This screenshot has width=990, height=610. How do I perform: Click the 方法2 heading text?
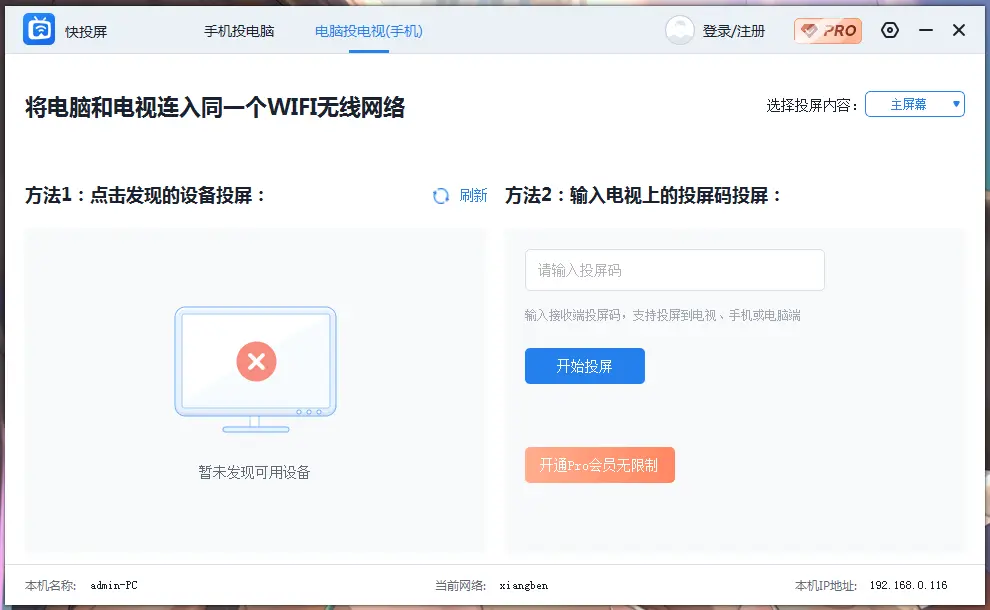[643, 196]
